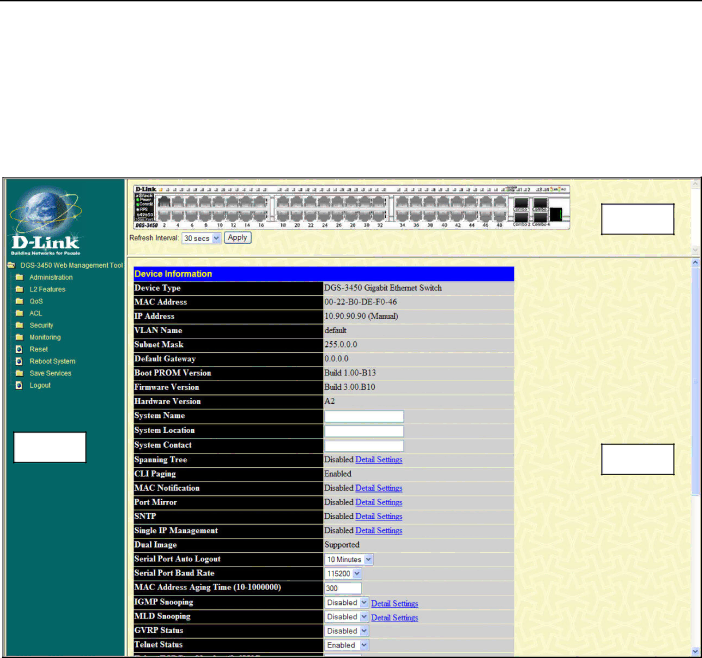Click the scroll up arrow of the main panel
This screenshot has height=658, width=702.
[695, 263]
